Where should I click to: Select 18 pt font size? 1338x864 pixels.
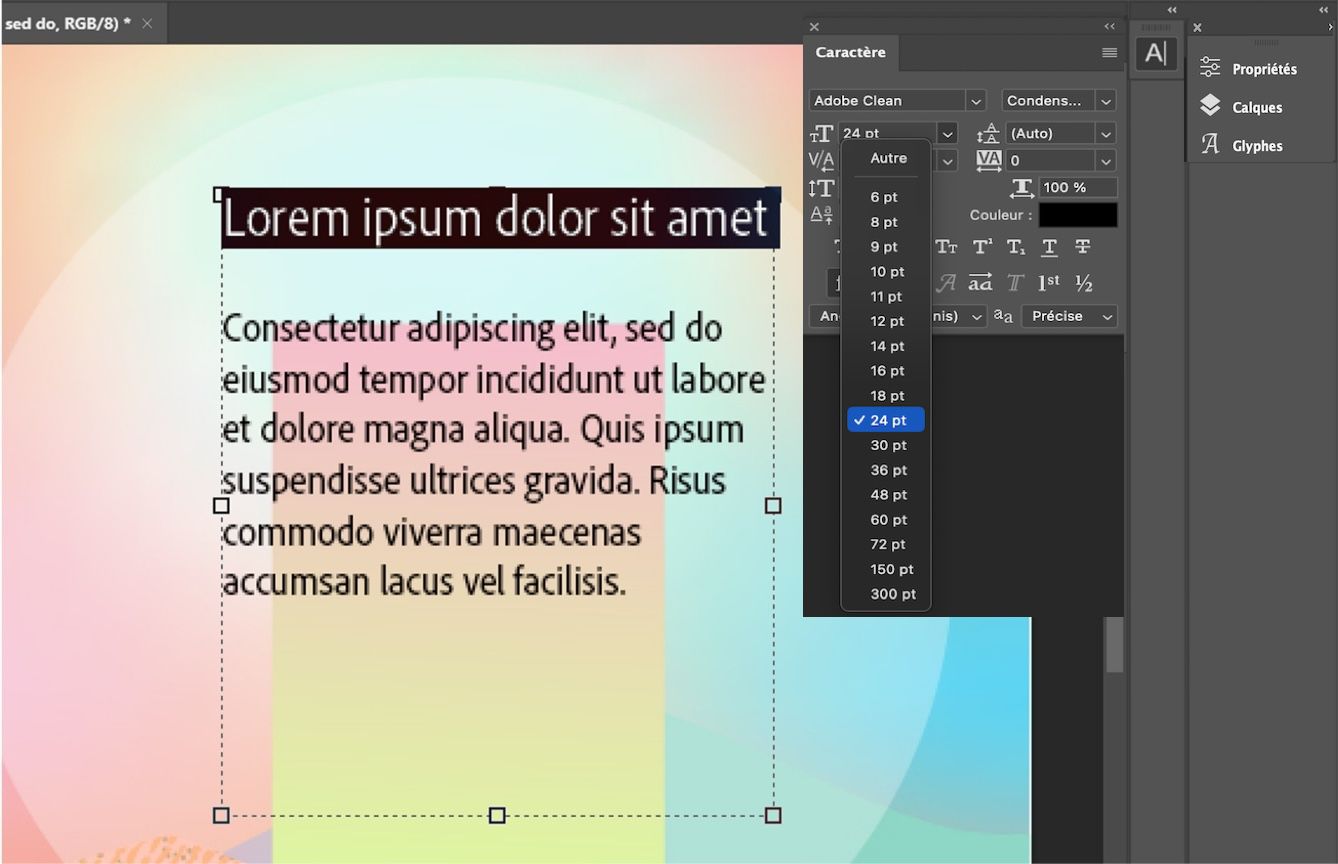(x=886, y=396)
